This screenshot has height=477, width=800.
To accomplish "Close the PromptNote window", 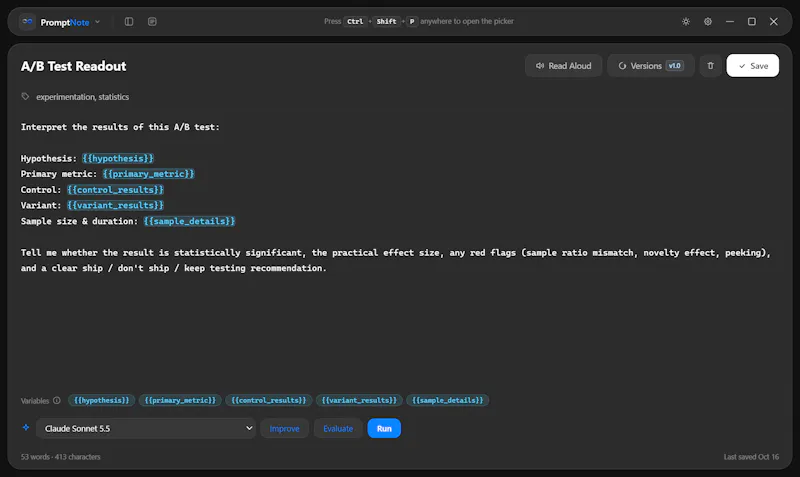I will tap(773, 21).
